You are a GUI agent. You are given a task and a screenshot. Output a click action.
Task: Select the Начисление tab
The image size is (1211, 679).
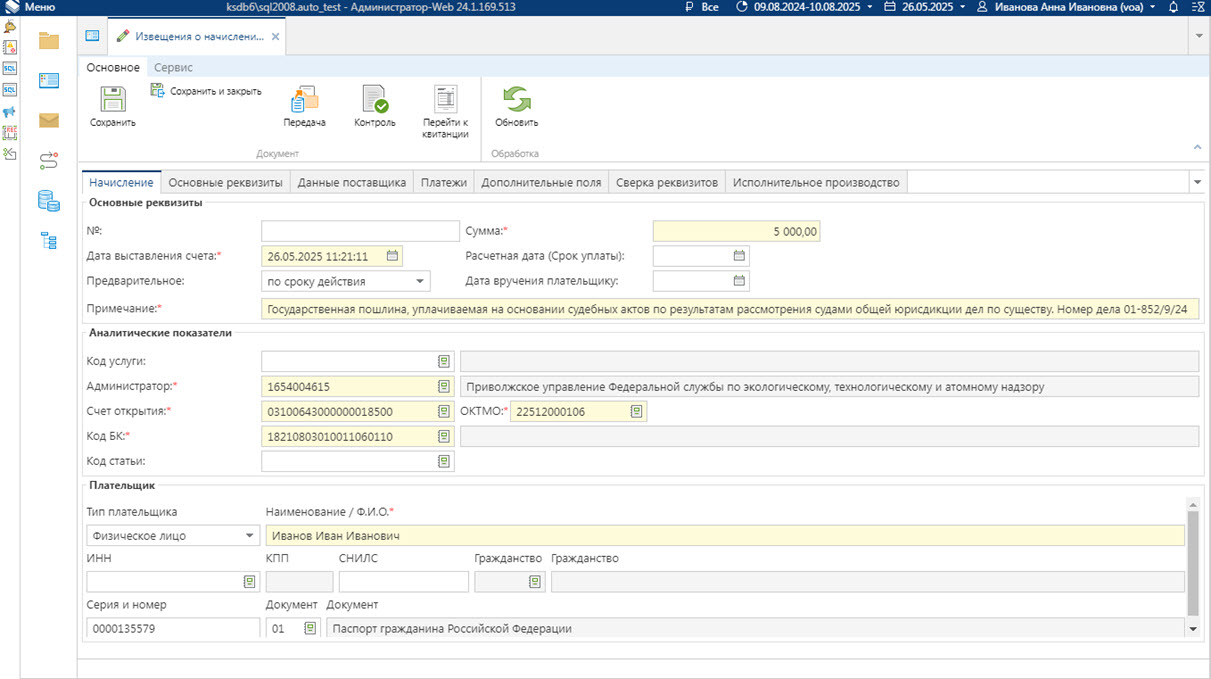[x=121, y=183]
